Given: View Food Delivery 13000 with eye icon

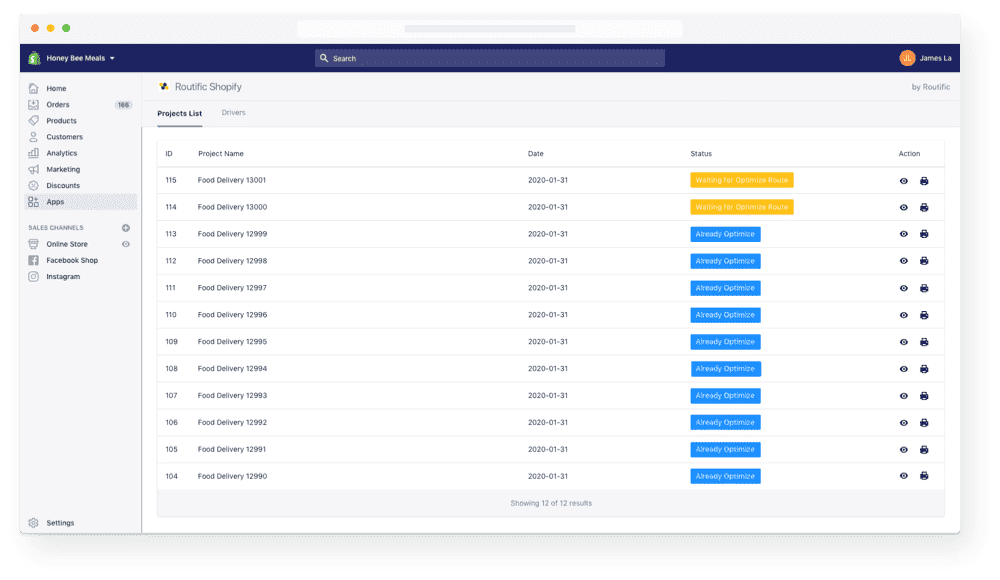Looking at the screenshot, I should 904,208.
